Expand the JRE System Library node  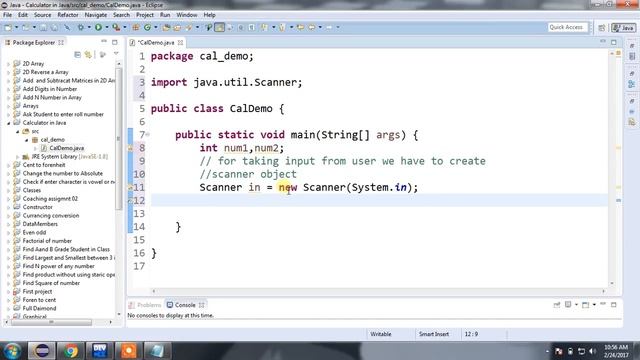(17, 157)
